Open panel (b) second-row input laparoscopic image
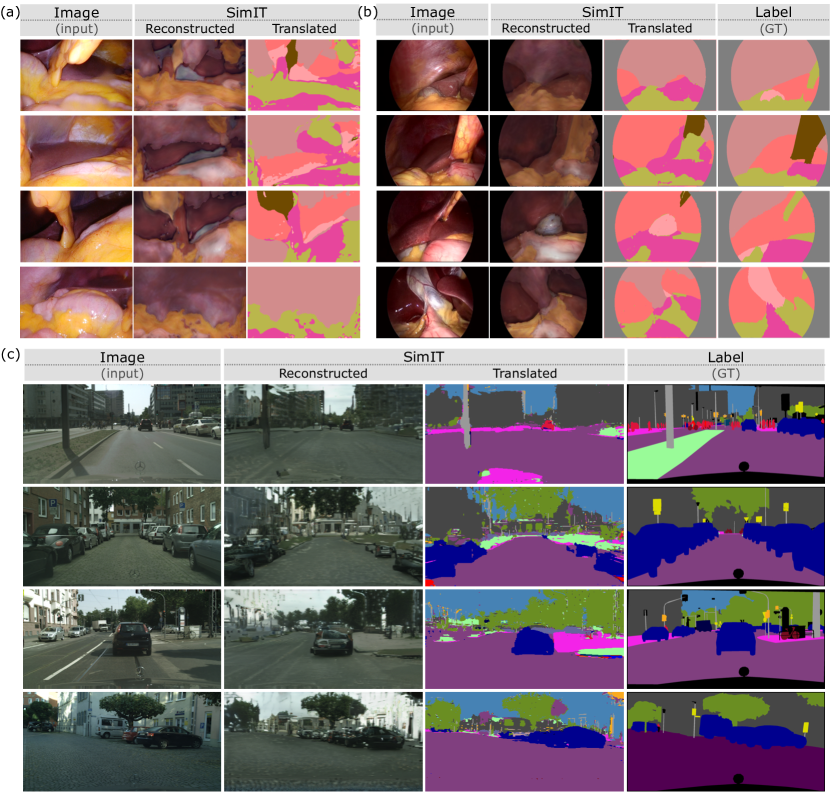Viewport: 831px width, 796px height. click(432, 151)
